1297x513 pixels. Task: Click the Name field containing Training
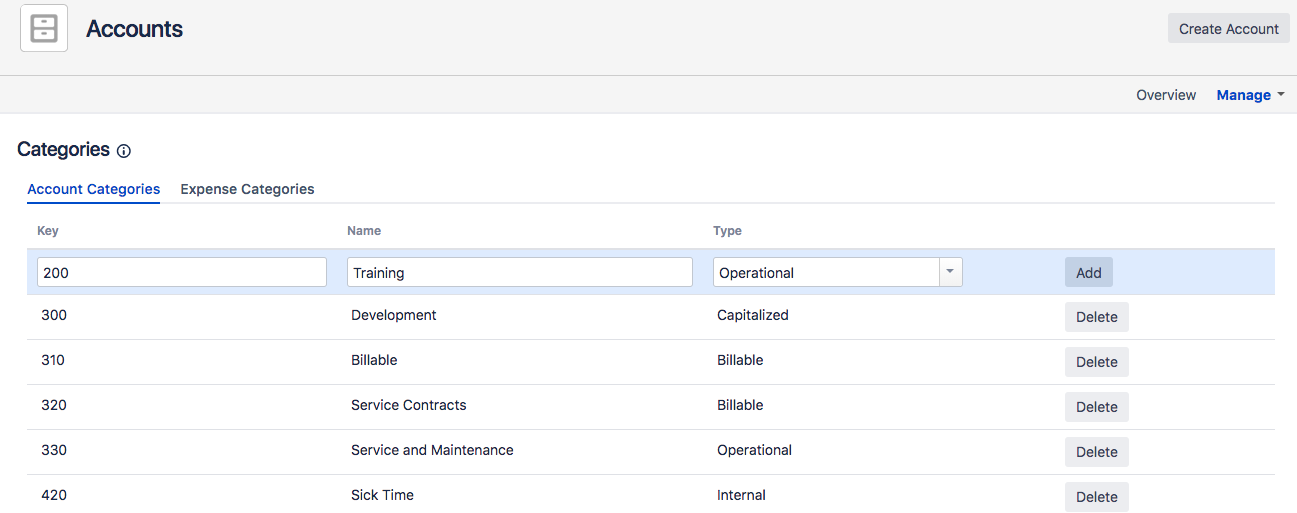click(519, 272)
